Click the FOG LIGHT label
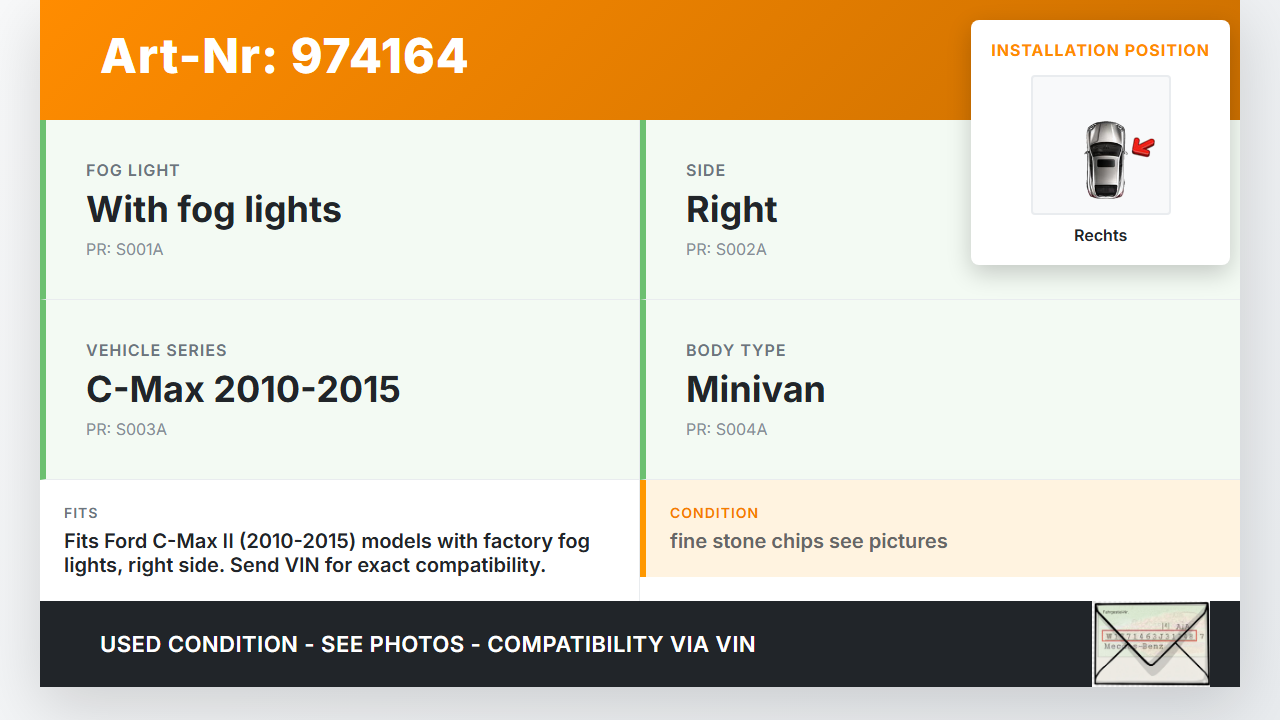 pos(133,171)
